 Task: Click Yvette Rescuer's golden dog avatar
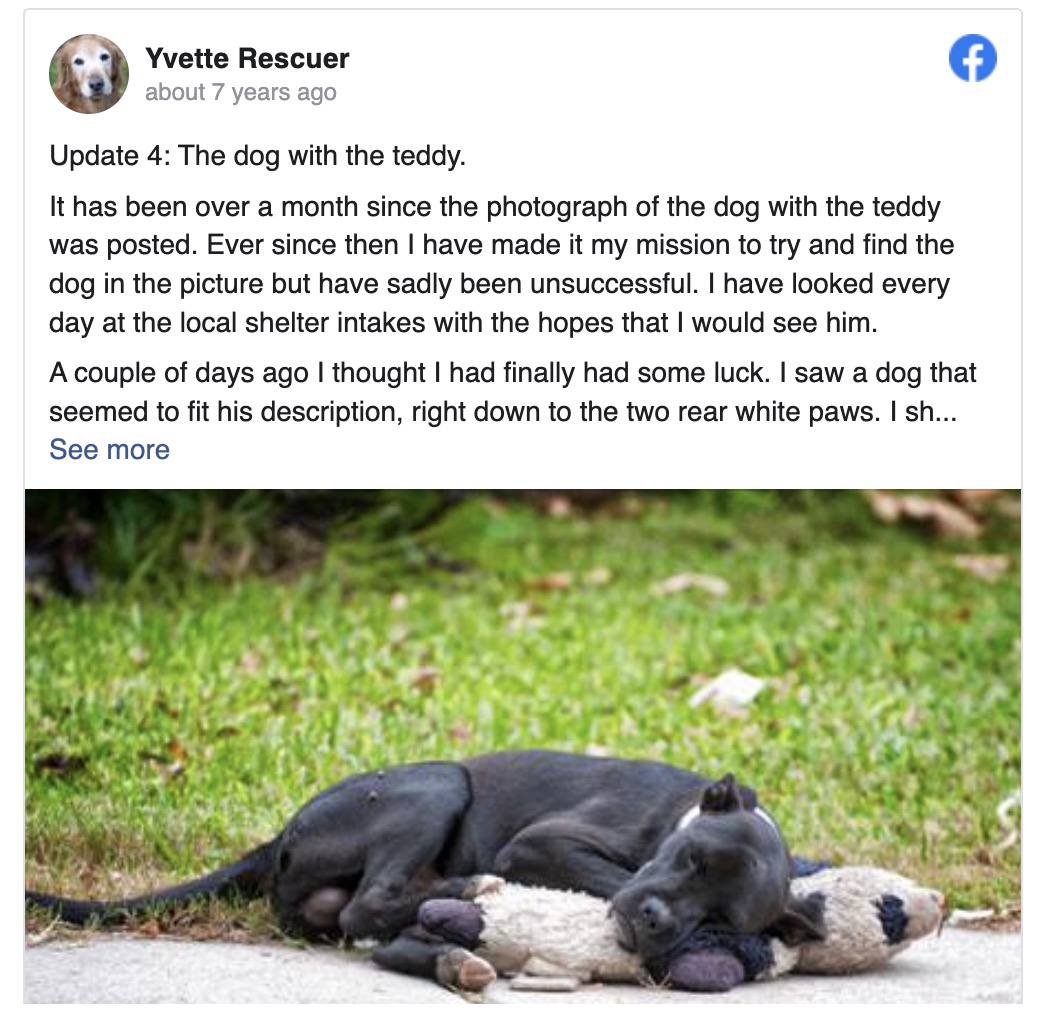[89, 74]
